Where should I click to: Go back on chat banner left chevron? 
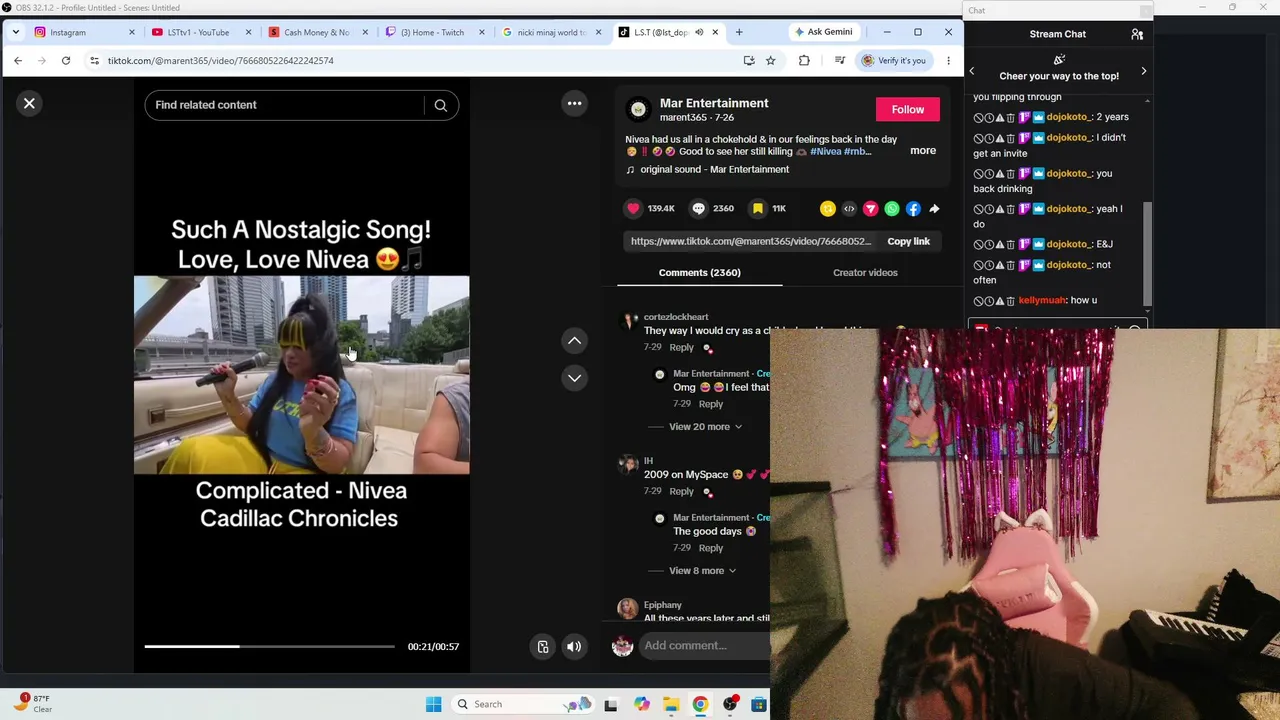pyautogui.click(x=972, y=71)
